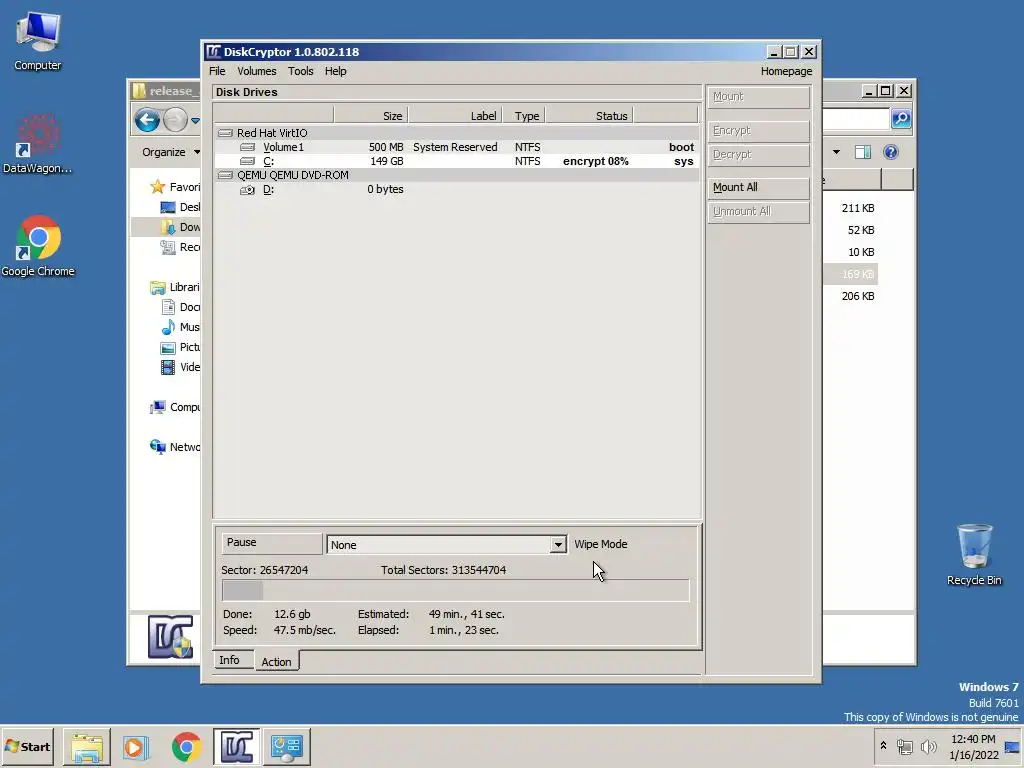Viewport: 1024px width, 768px height.
Task: Click the 206 KB file size entry
Action: [857, 296]
